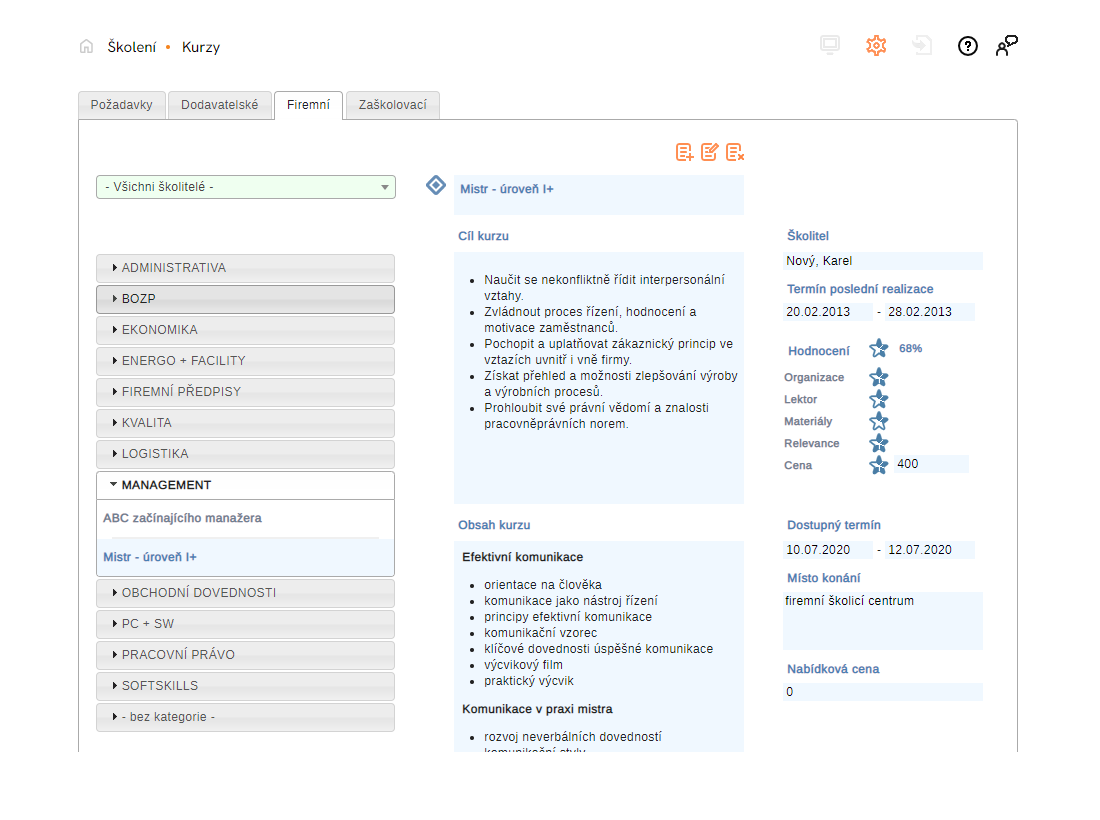Click the overall Hodnocení star icon
Viewport: 1100px width, 820px height.
[878, 349]
